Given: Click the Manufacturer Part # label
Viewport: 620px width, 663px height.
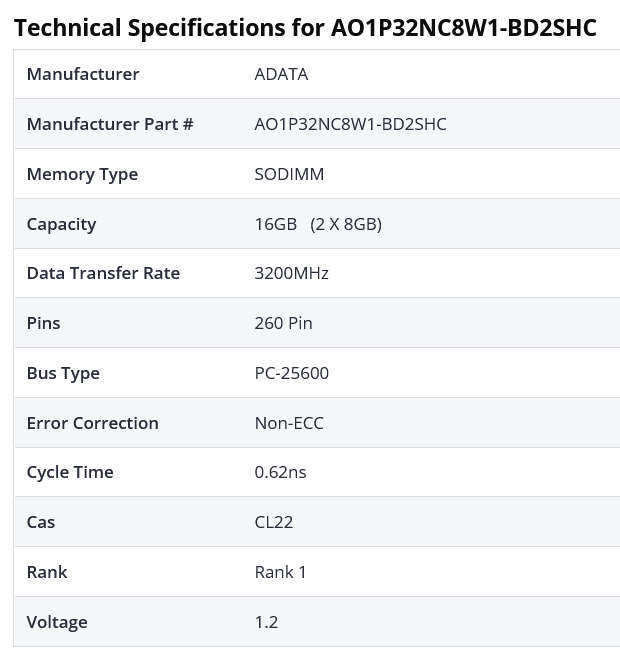Looking at the screenshot, I should click(110, 124).
